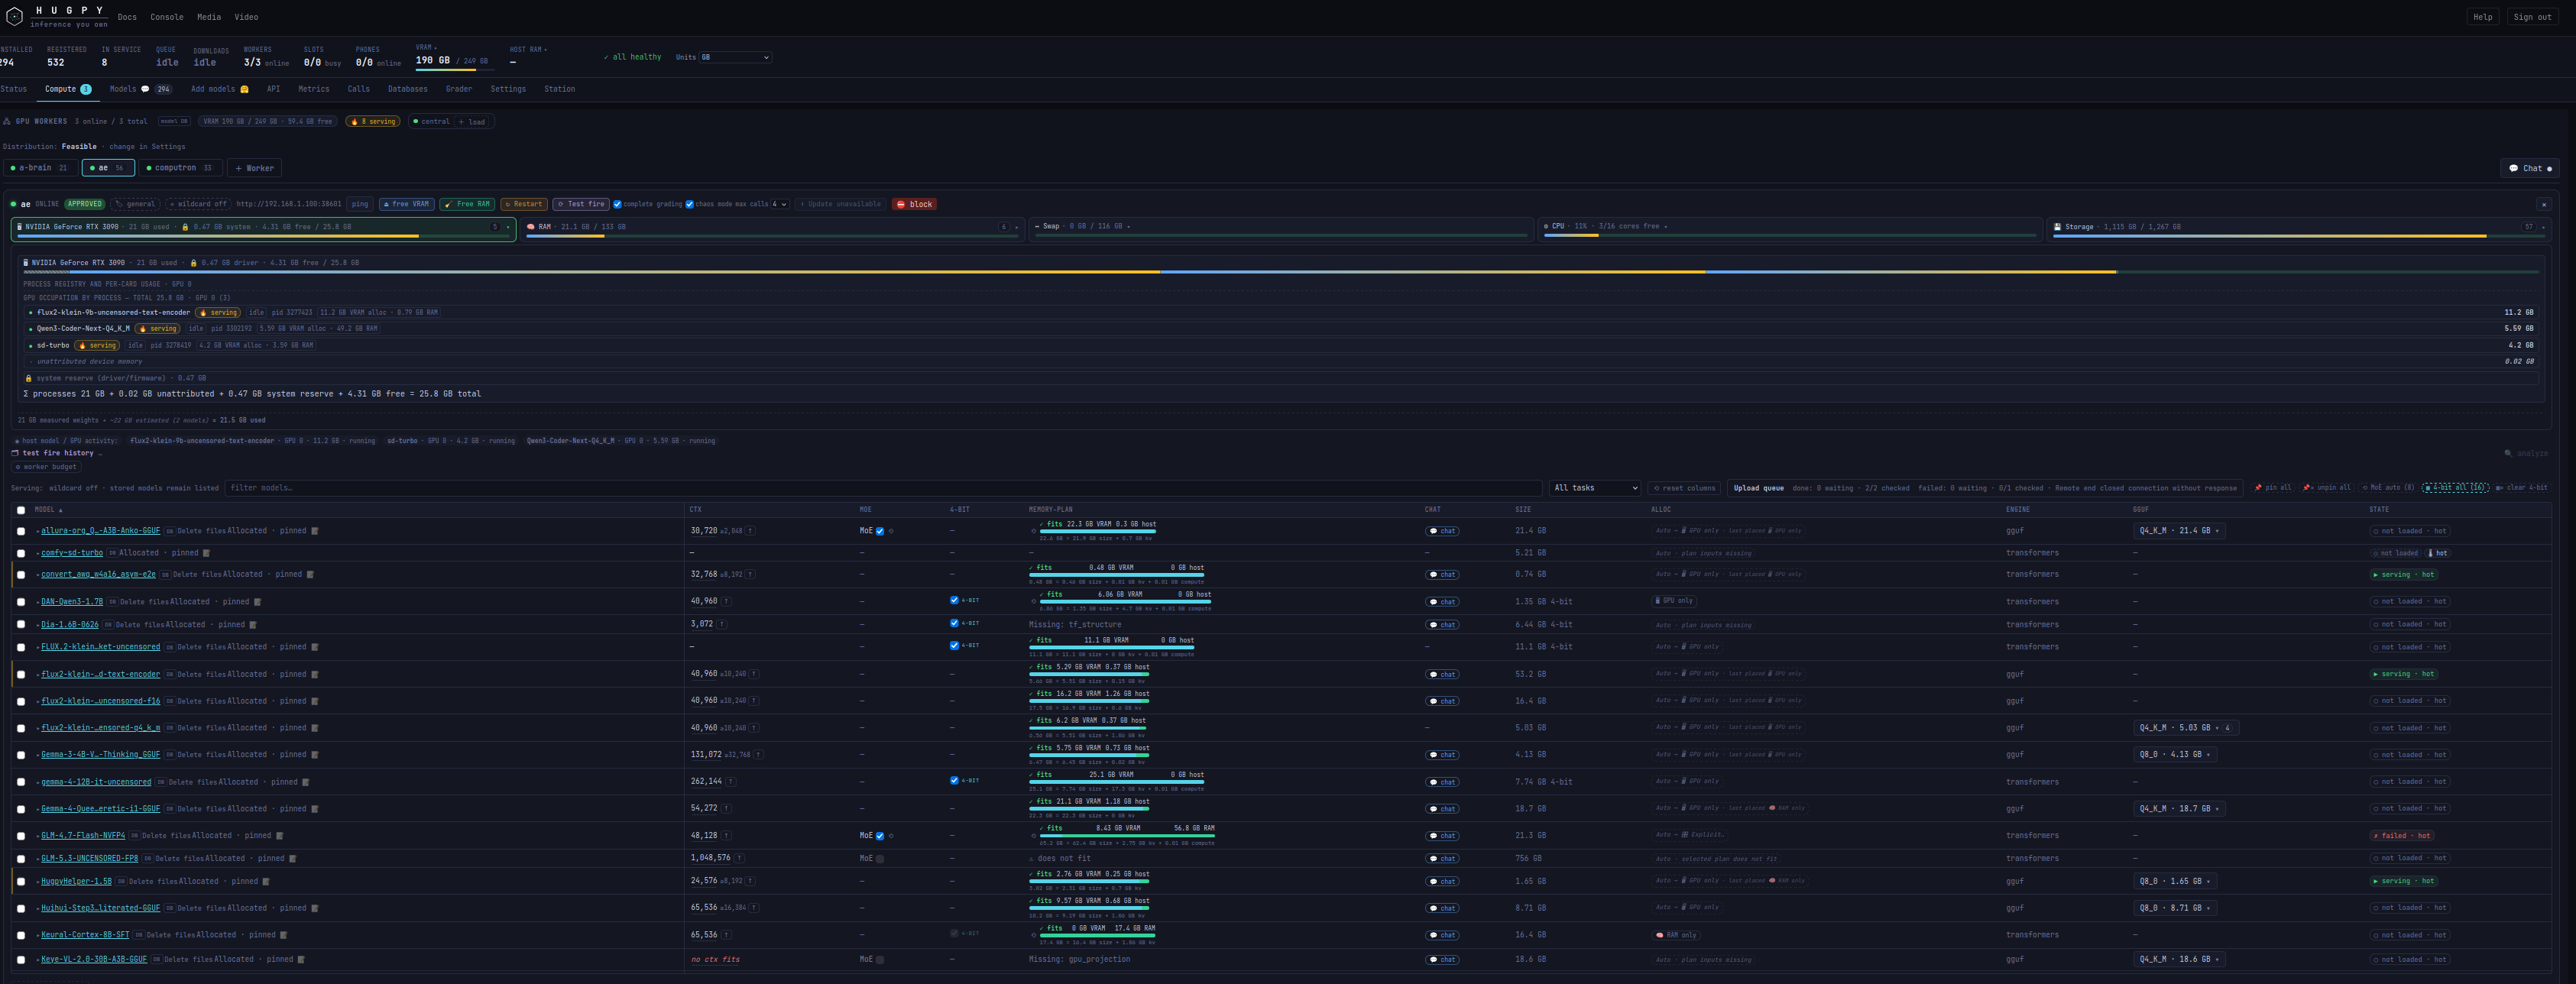Image resolution: width=2576 pixels, height=984 pixels.
Task: Click the Restart worker button
Action: click(523, 204)
